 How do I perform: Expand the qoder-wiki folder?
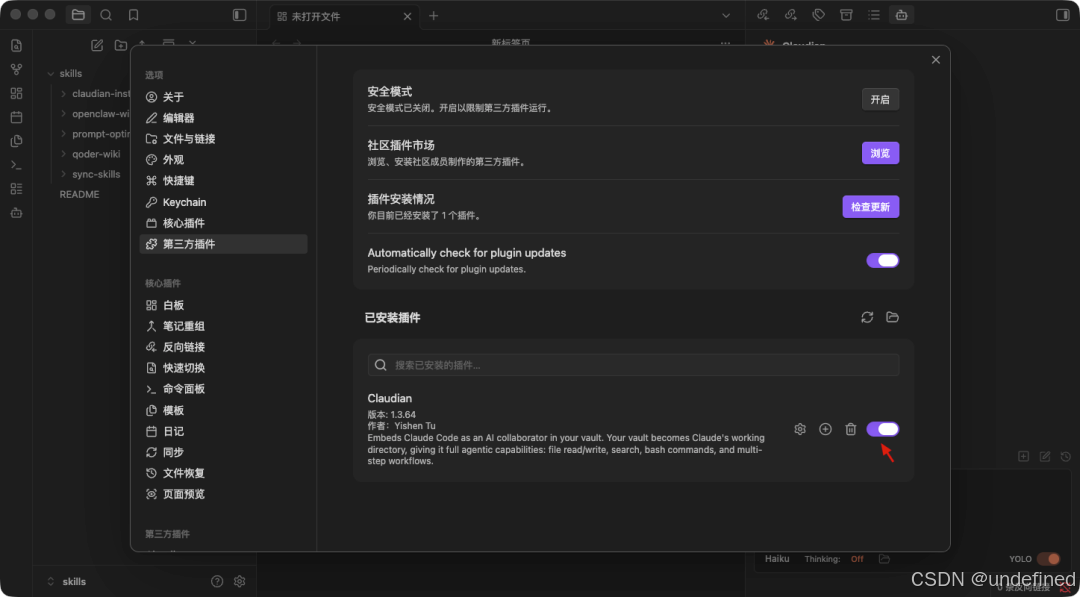pyautogui.click(x=63, y=154)
